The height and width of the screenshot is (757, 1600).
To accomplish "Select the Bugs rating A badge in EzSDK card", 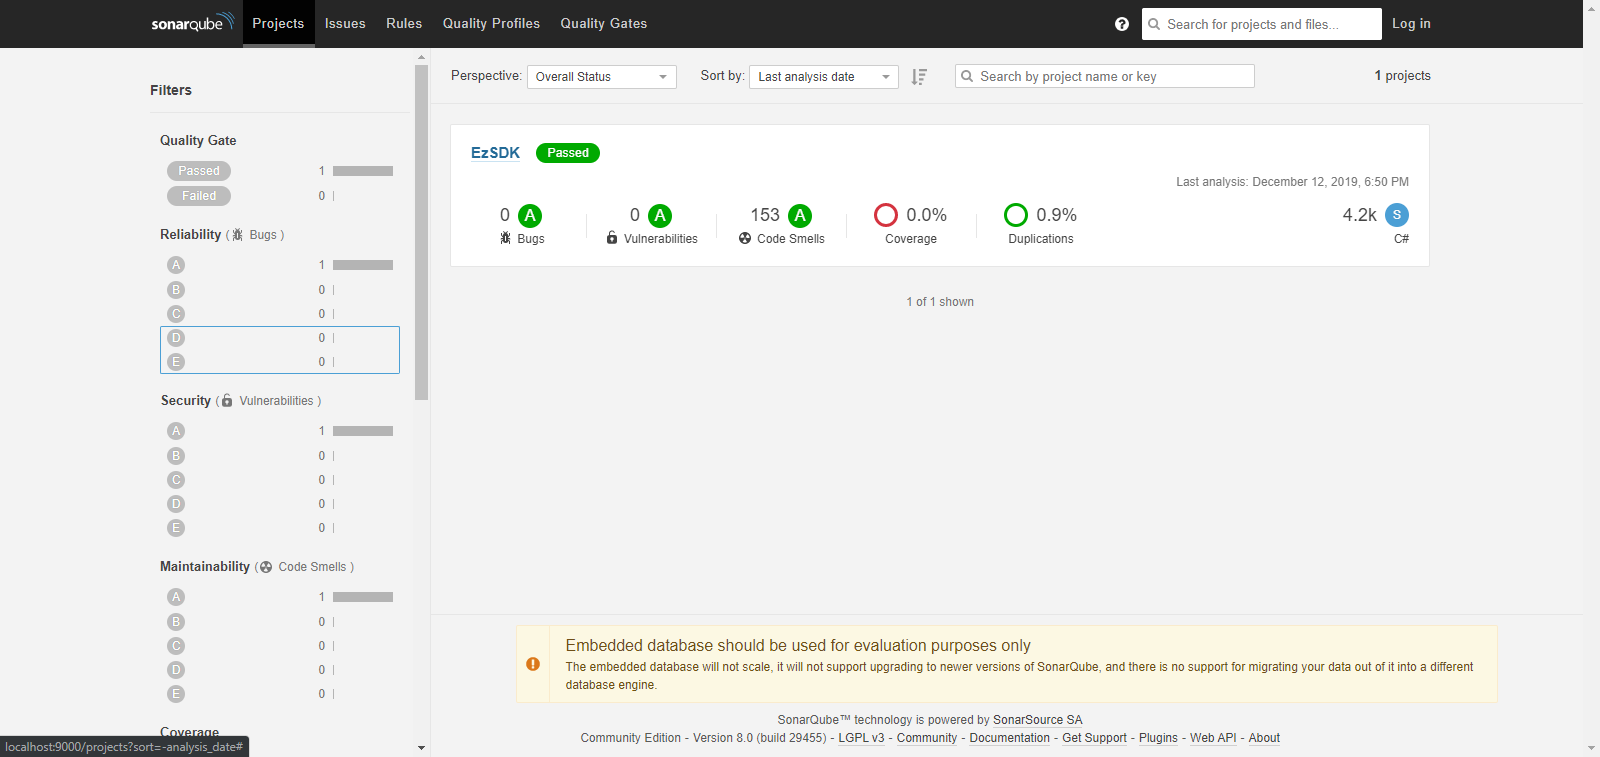I will point(530,215).
